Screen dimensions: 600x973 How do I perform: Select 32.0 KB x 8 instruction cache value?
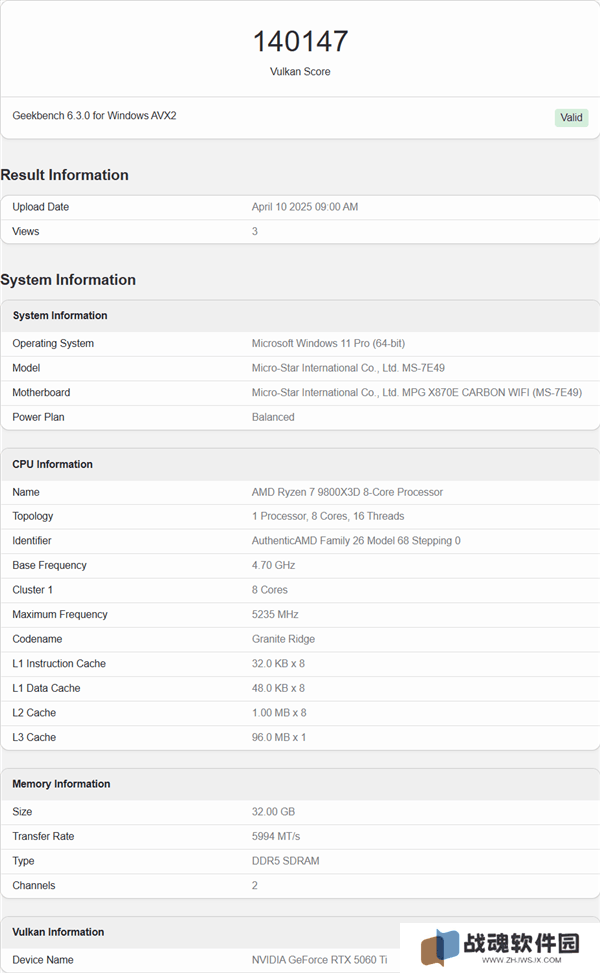tap(278, 663)
